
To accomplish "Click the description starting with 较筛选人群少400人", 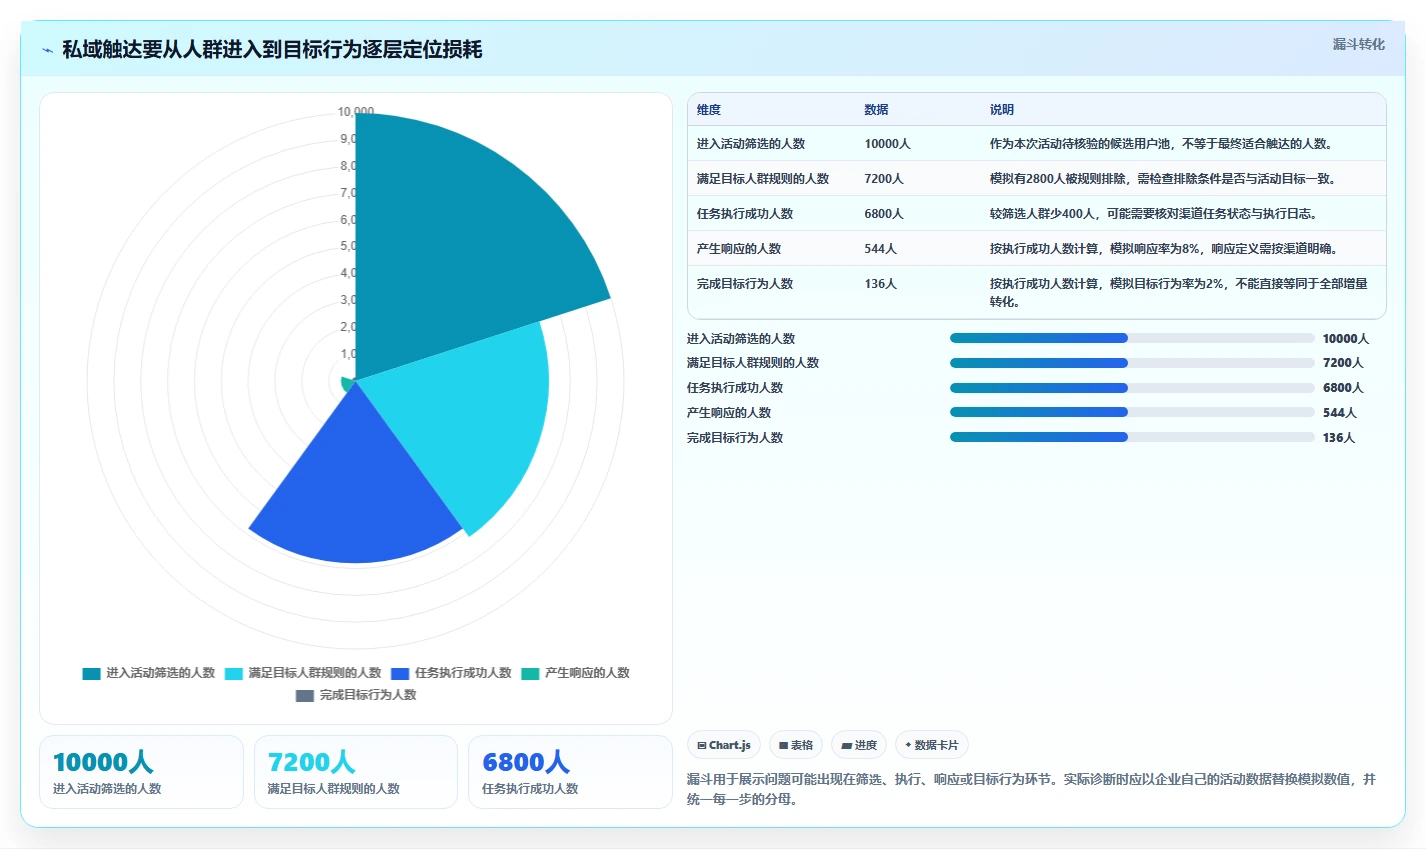I will pos(1154,214).
